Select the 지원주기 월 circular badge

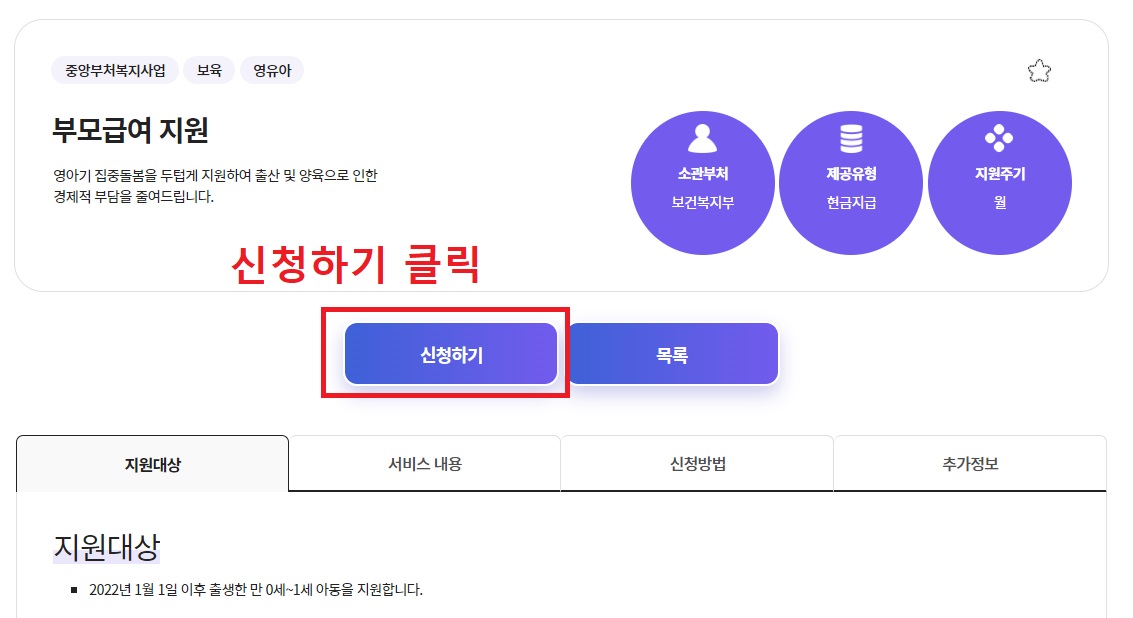click(1000, 181)
